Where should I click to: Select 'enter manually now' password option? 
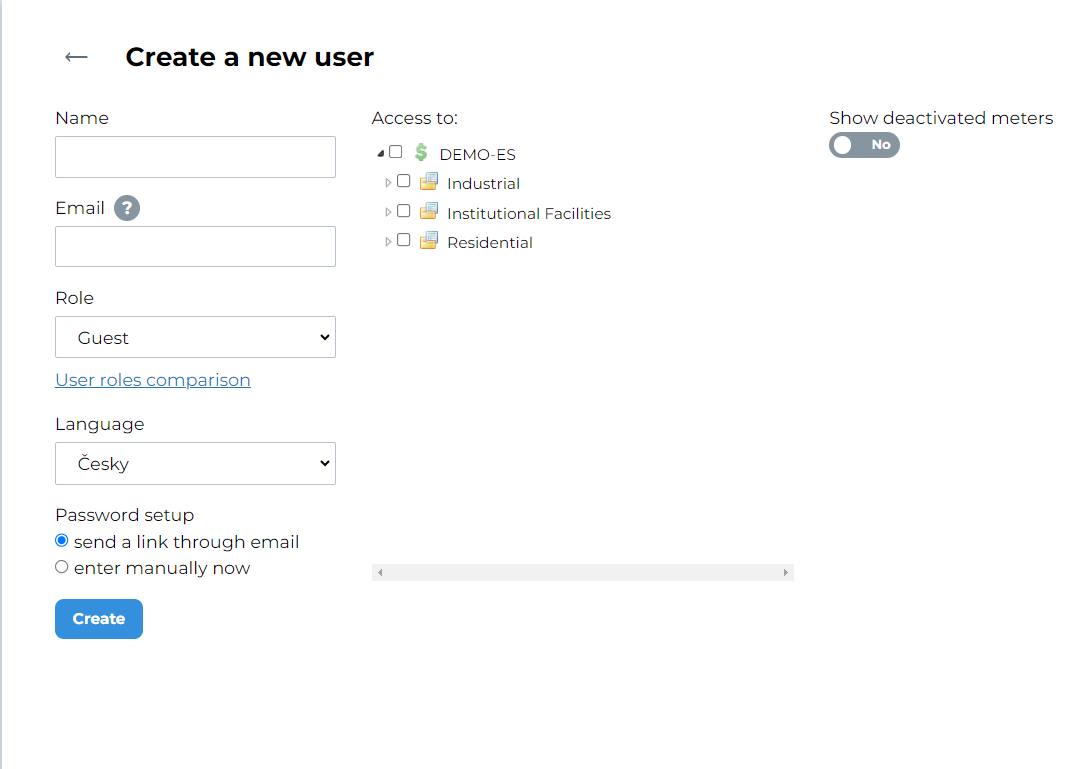[x=62, y=567]
